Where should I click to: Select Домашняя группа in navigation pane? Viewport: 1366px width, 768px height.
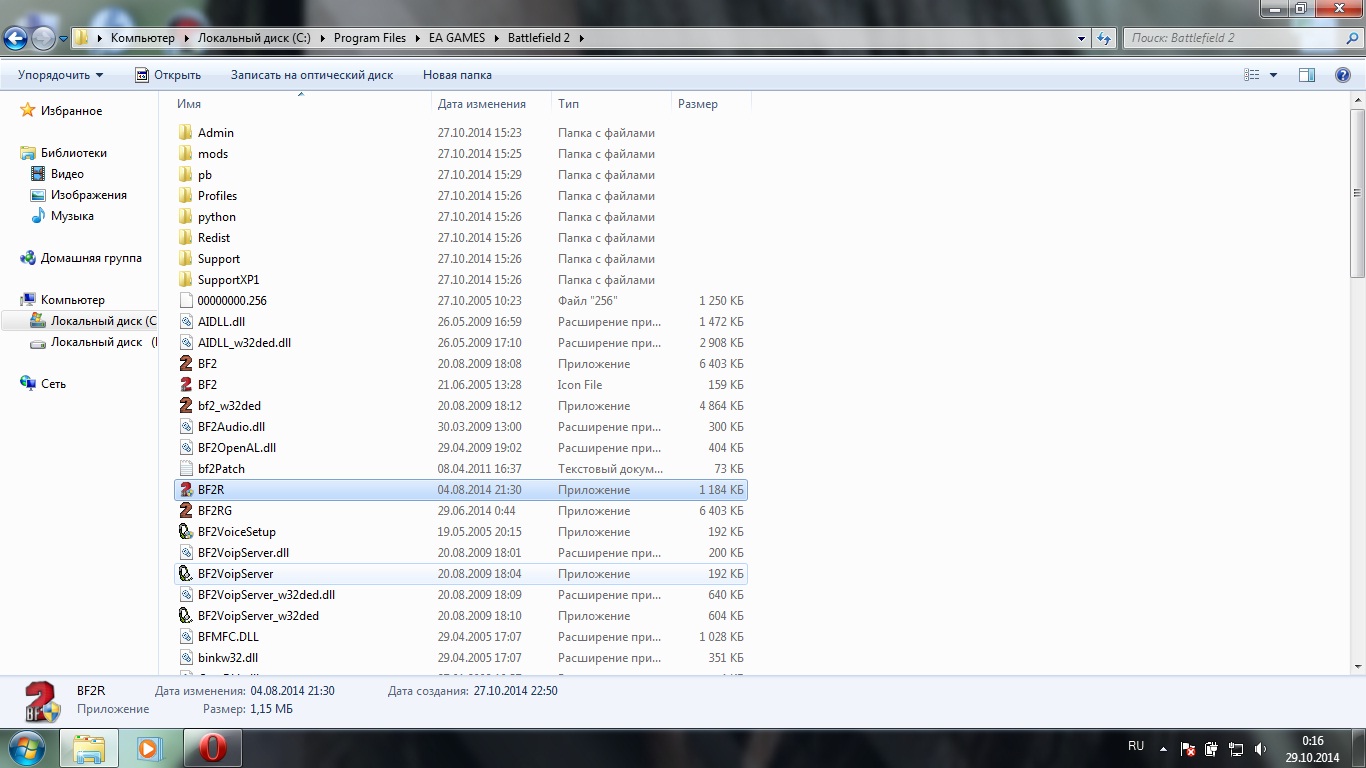click(91, 258)
